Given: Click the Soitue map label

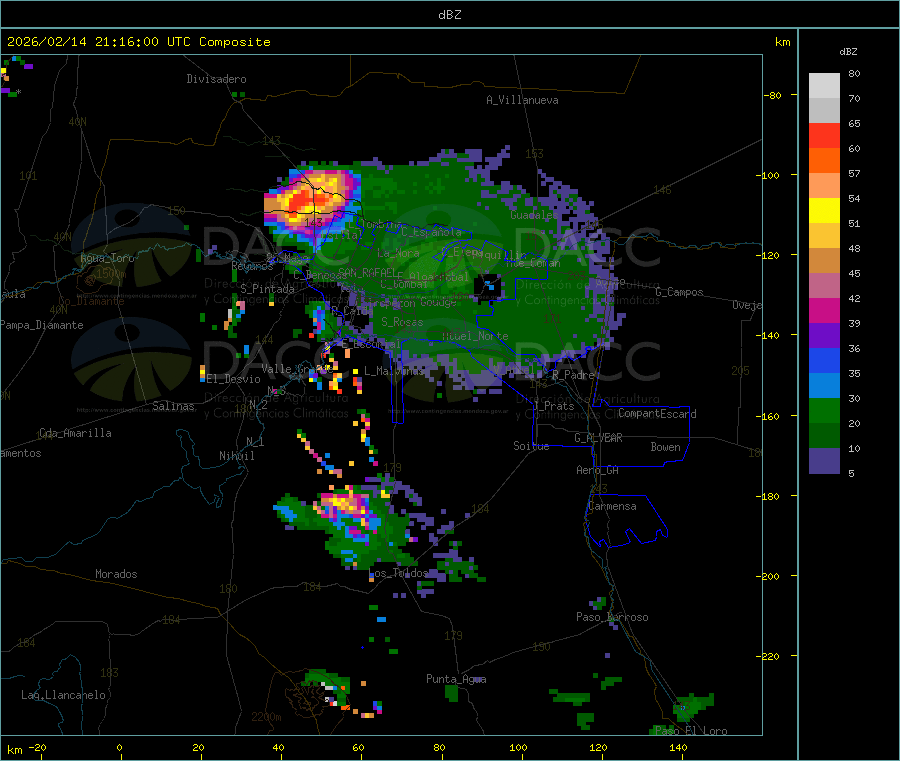Looking at the screenshot, I should tap(531, 445).
